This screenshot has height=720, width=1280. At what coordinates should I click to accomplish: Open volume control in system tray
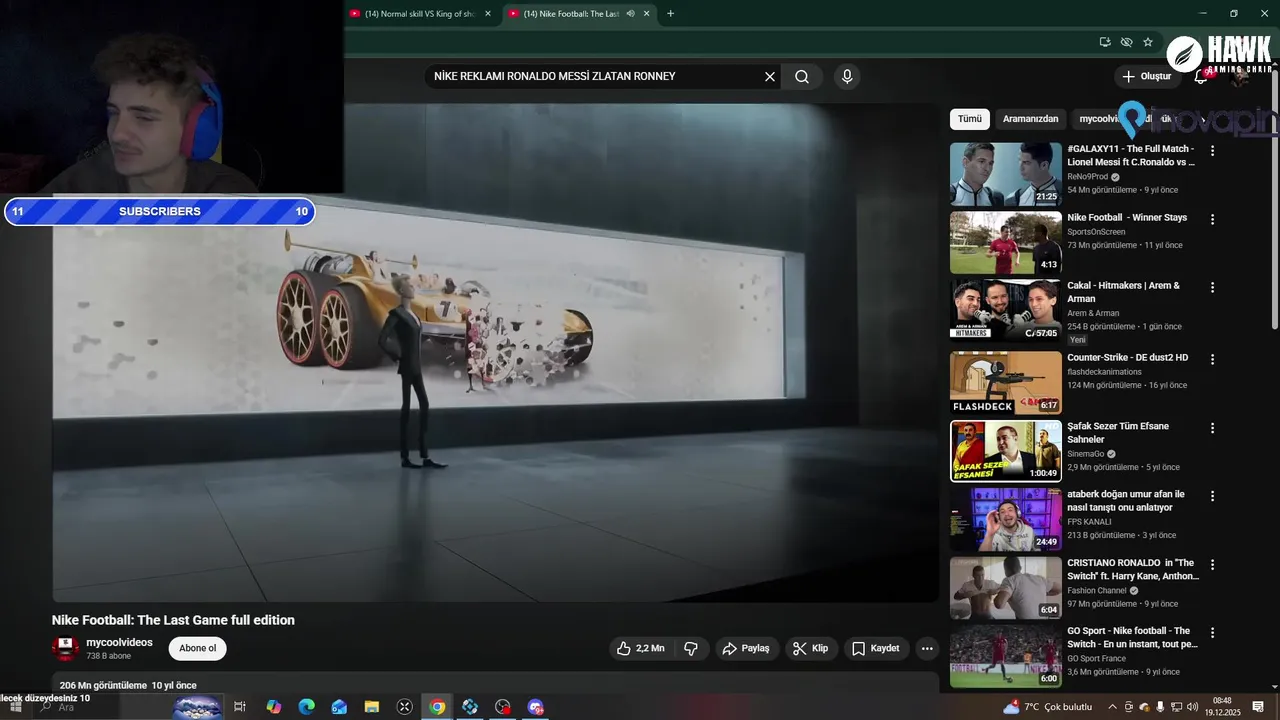click(x=1192, y=707)
